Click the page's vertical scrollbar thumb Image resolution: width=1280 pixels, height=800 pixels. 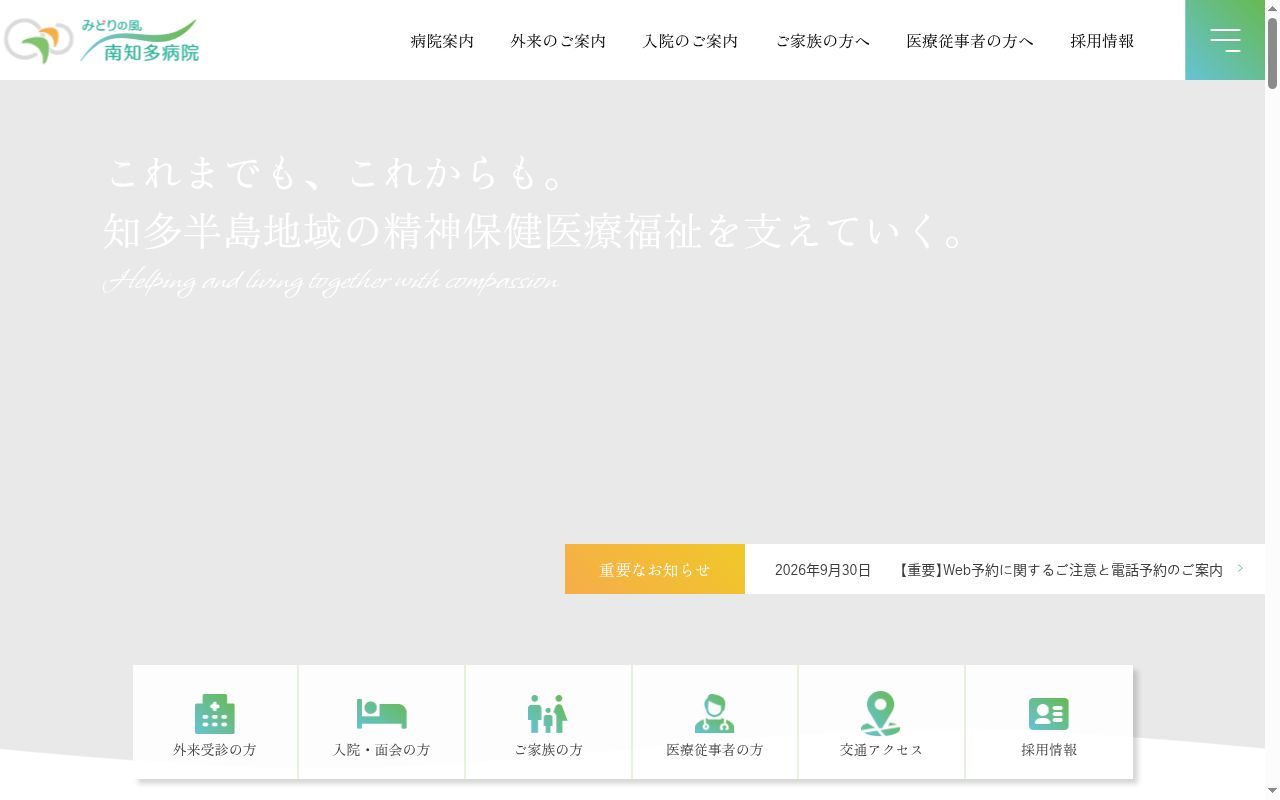[1272, 53]
